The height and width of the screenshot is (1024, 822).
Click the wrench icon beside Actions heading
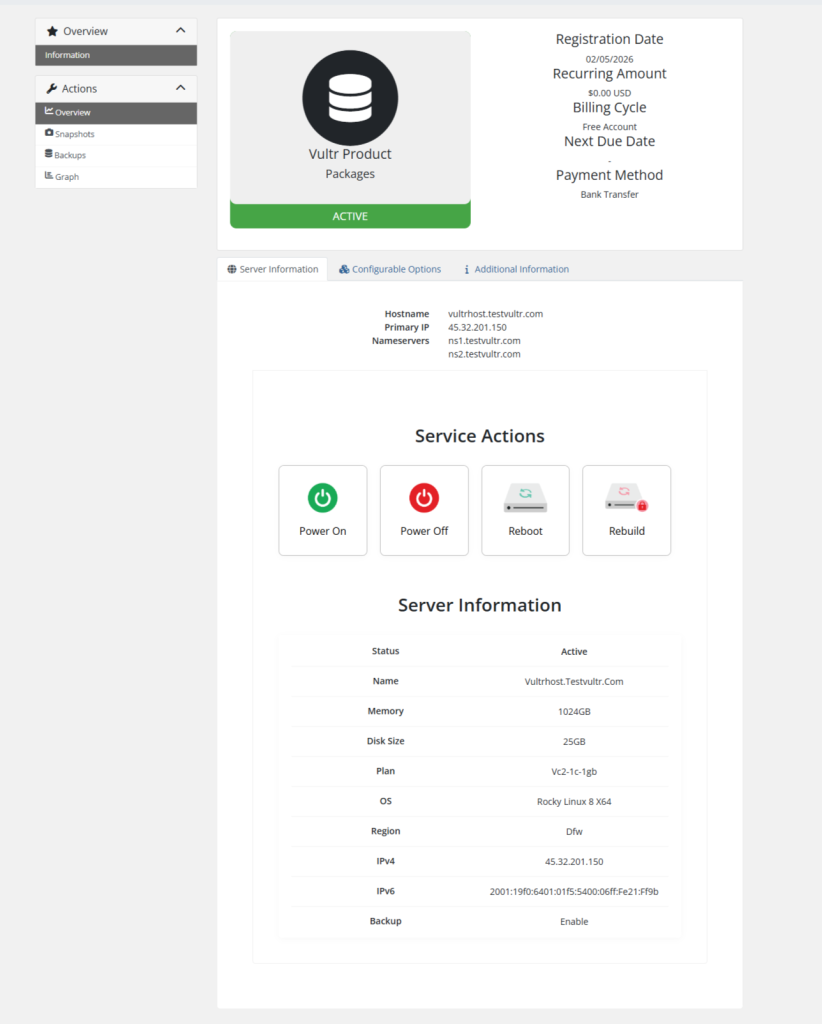52,88
